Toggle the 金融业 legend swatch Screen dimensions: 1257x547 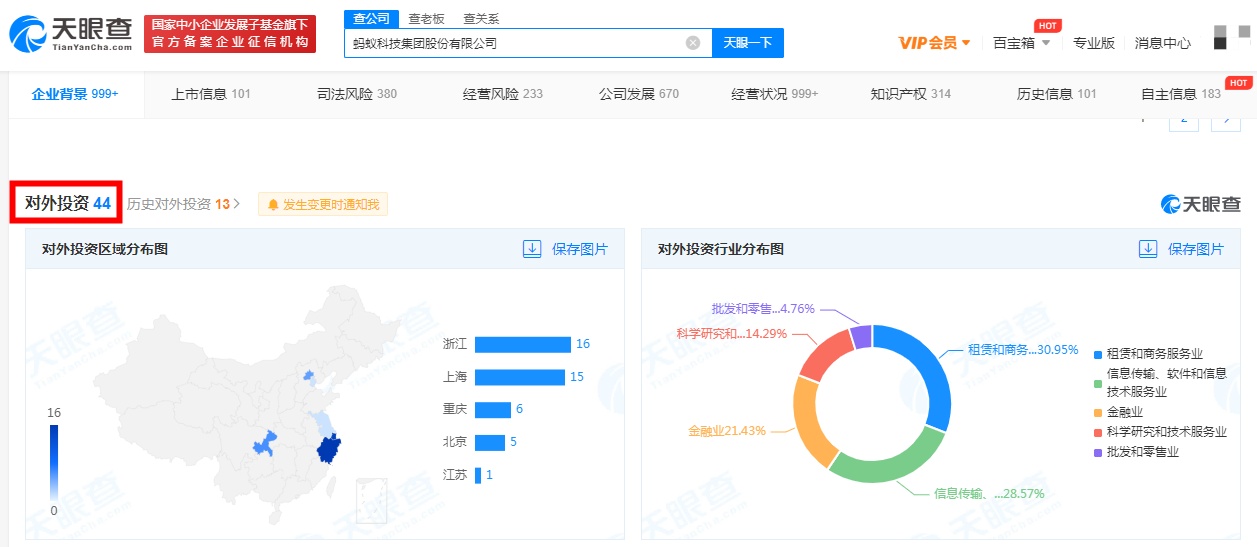pos(1098,412)
